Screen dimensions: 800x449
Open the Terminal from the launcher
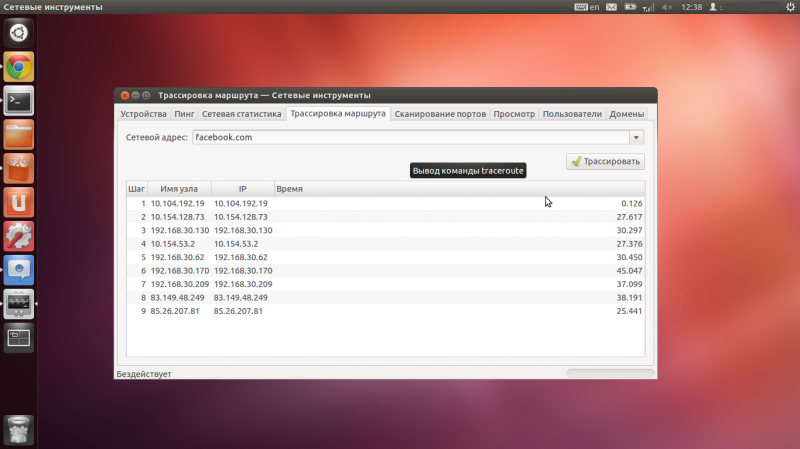pyautogui.click(x=19, y=101)
